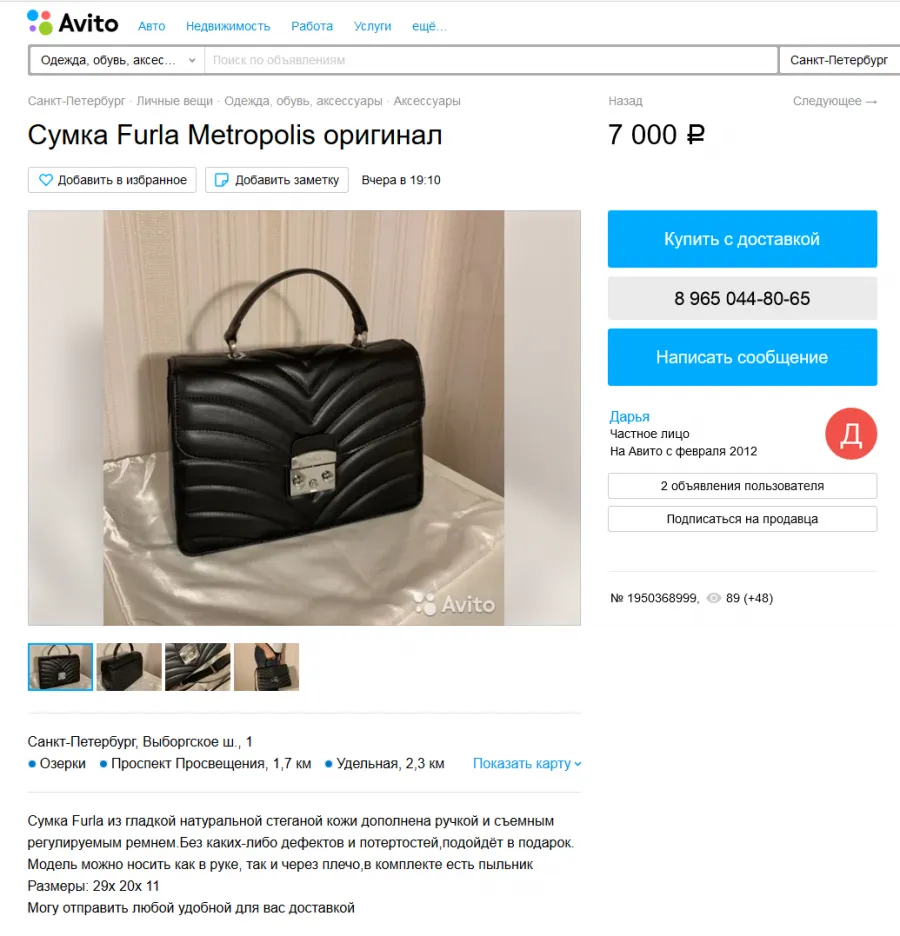Click the Написать сообщение button
This screenshot has height=936, width=900.
(x=742, y=357)
